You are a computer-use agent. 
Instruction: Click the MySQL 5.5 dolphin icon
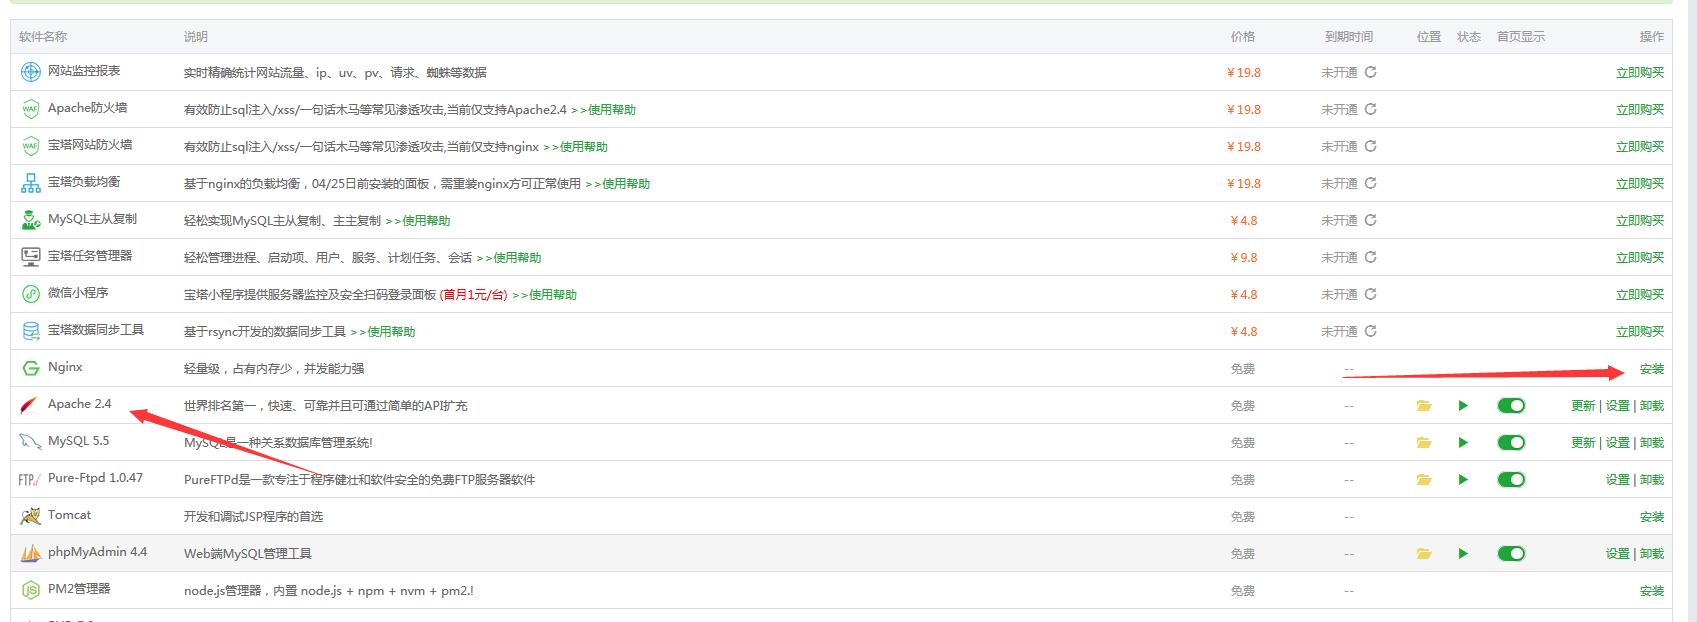click(31, 442)
